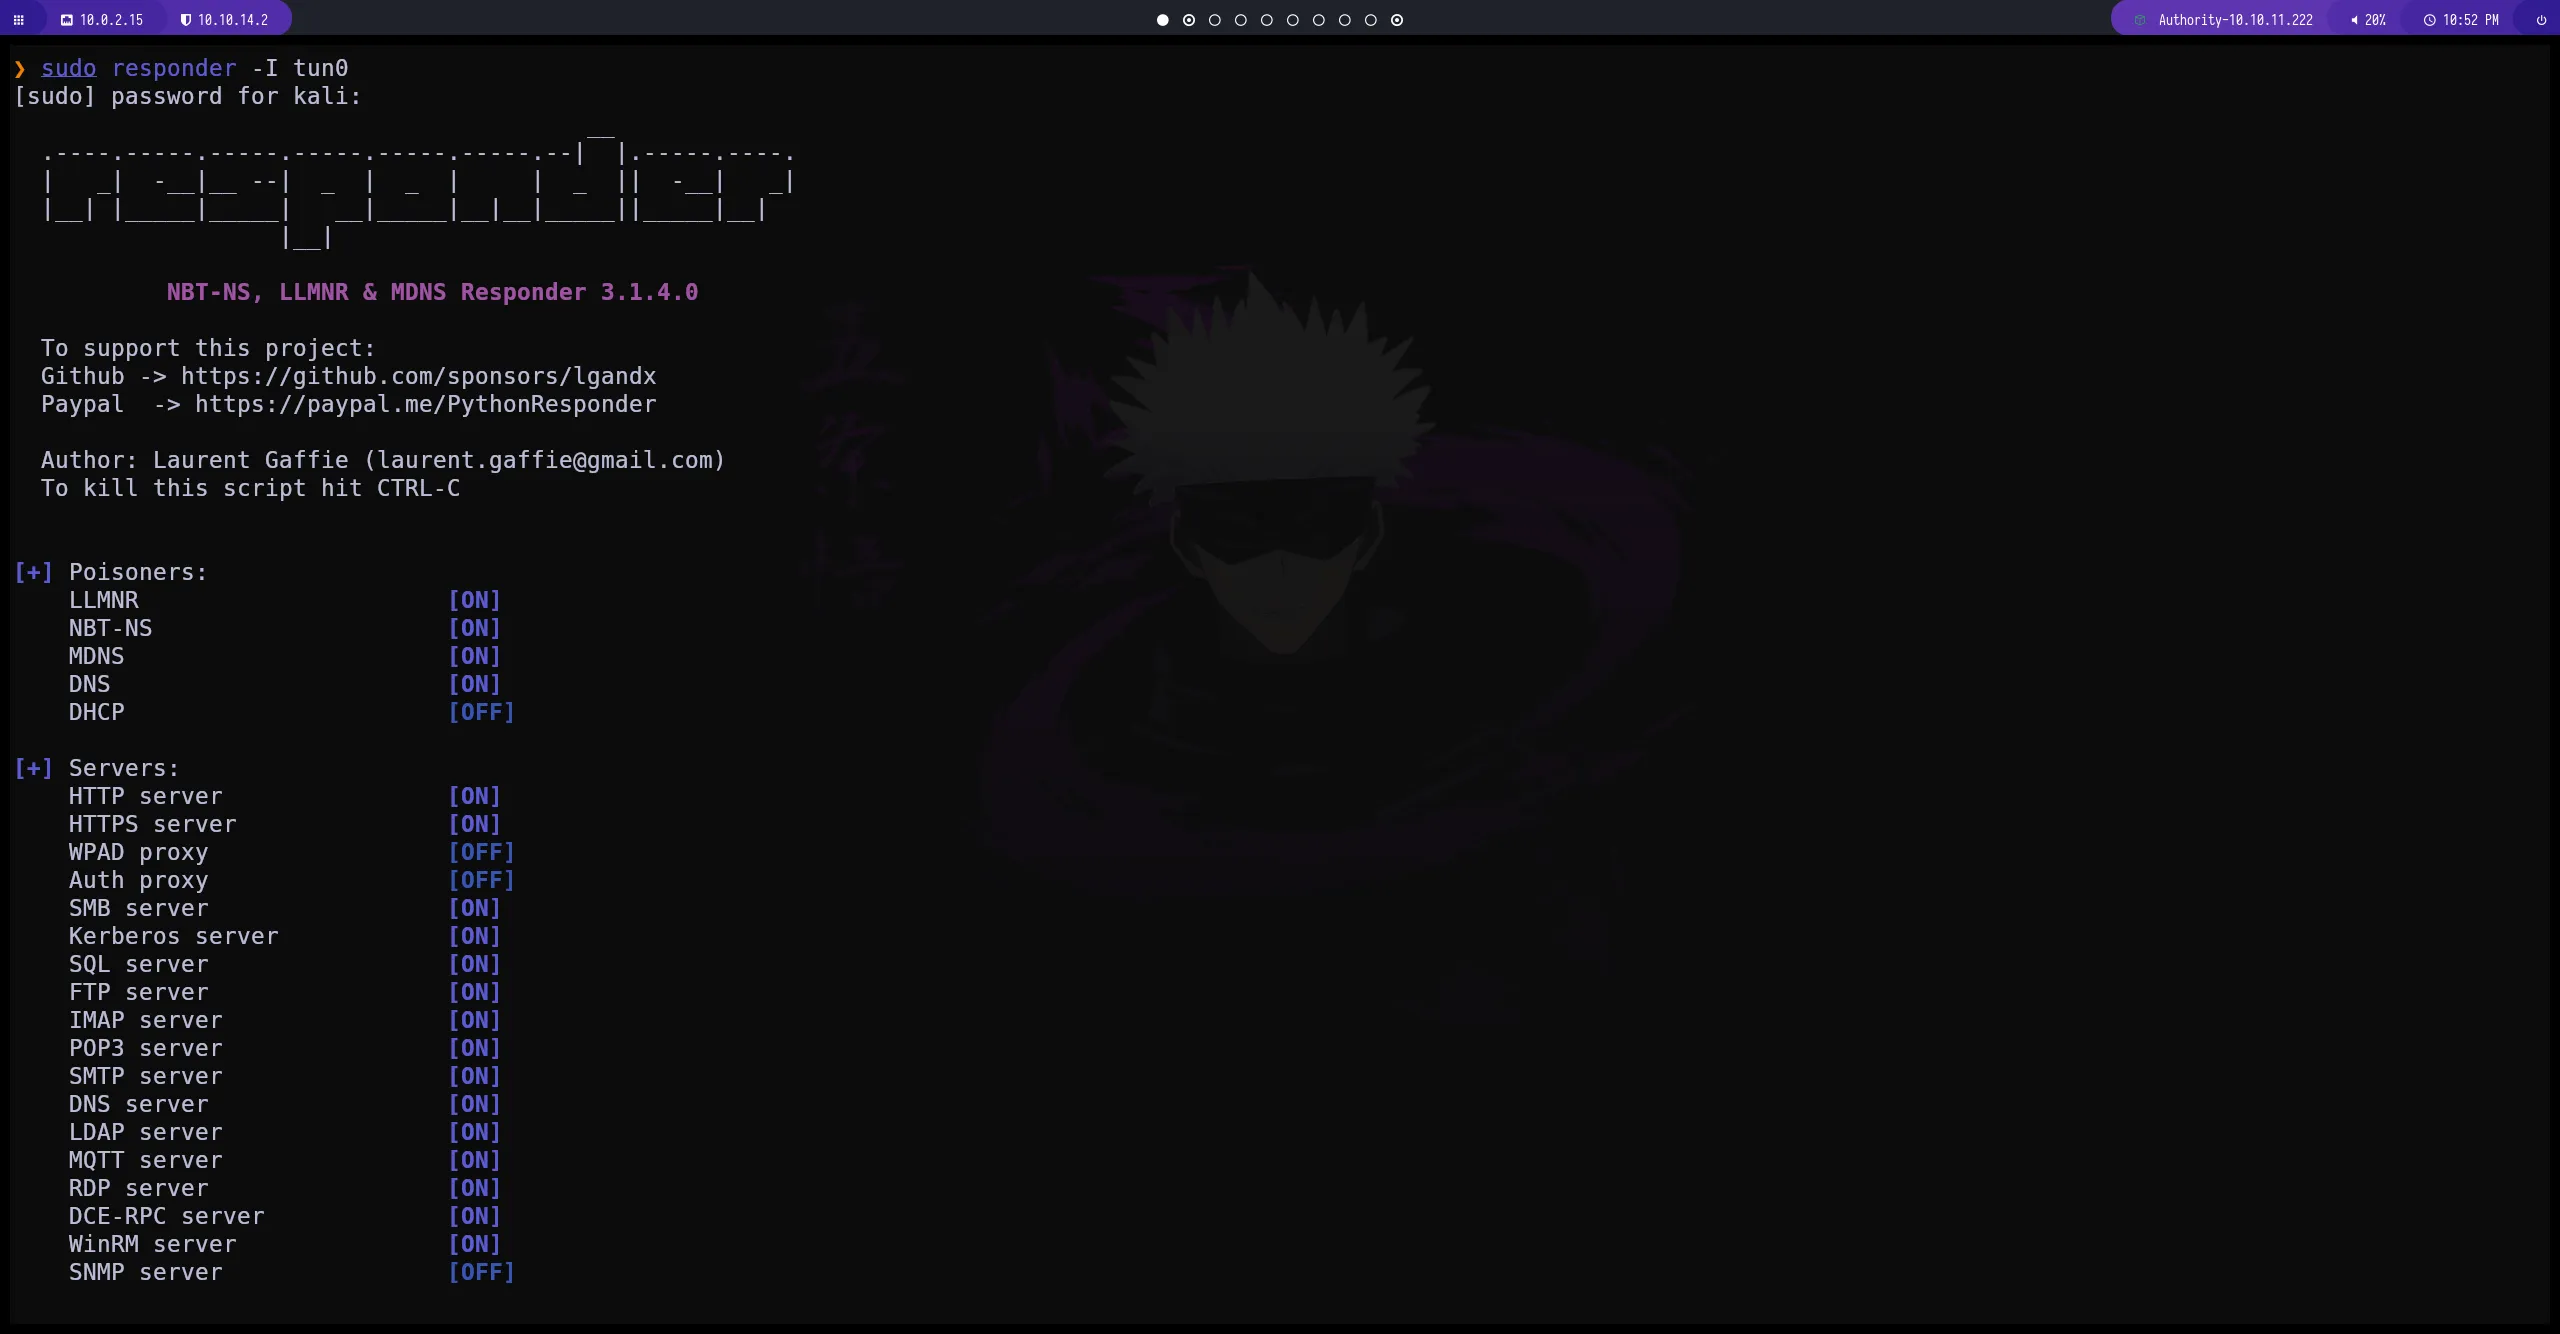Click the clock icon in the bar
This screenshot has height=1334, width=2560.
tap(2429, 20)
